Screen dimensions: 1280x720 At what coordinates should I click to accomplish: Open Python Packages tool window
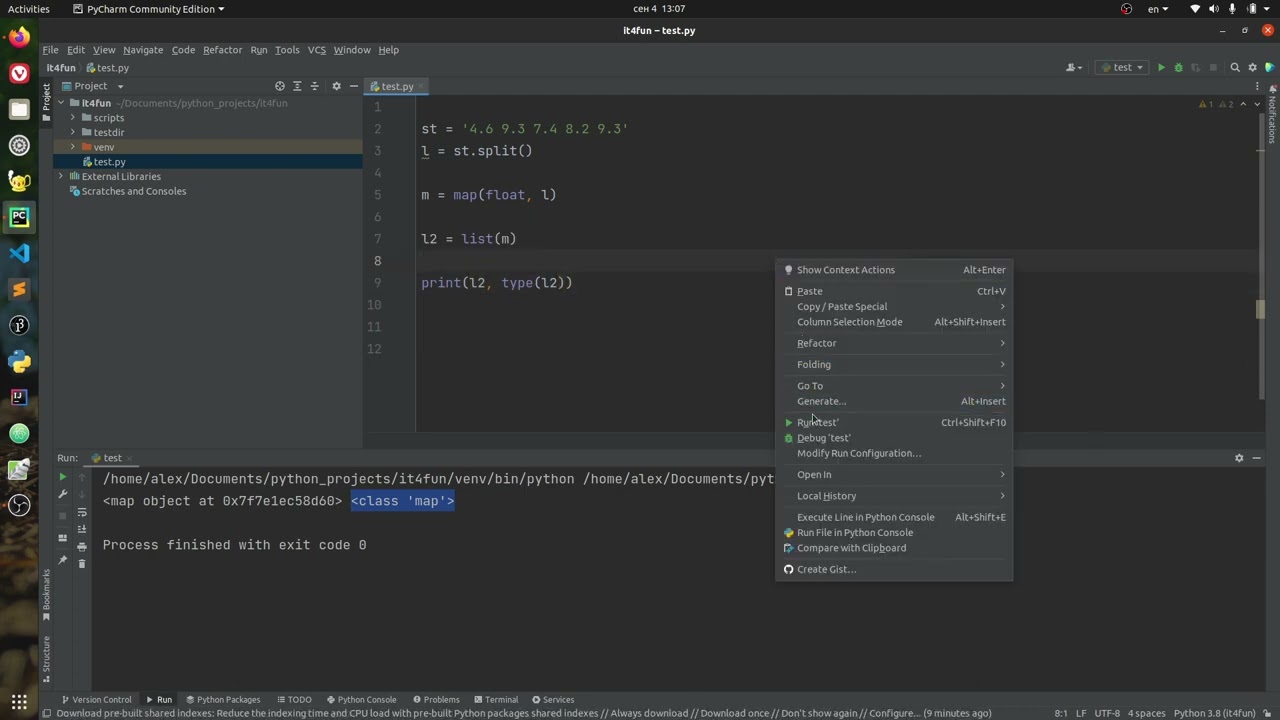point(222,700)
